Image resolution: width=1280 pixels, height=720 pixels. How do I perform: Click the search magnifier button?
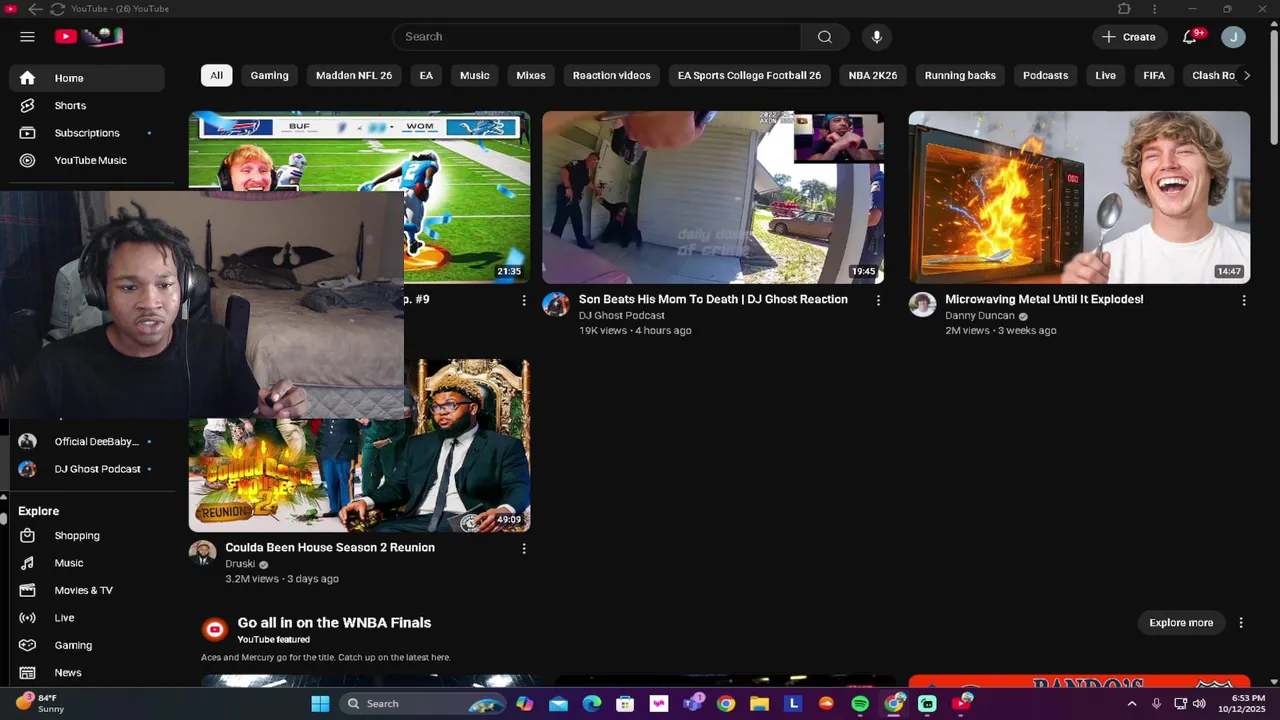pos(824,37)
